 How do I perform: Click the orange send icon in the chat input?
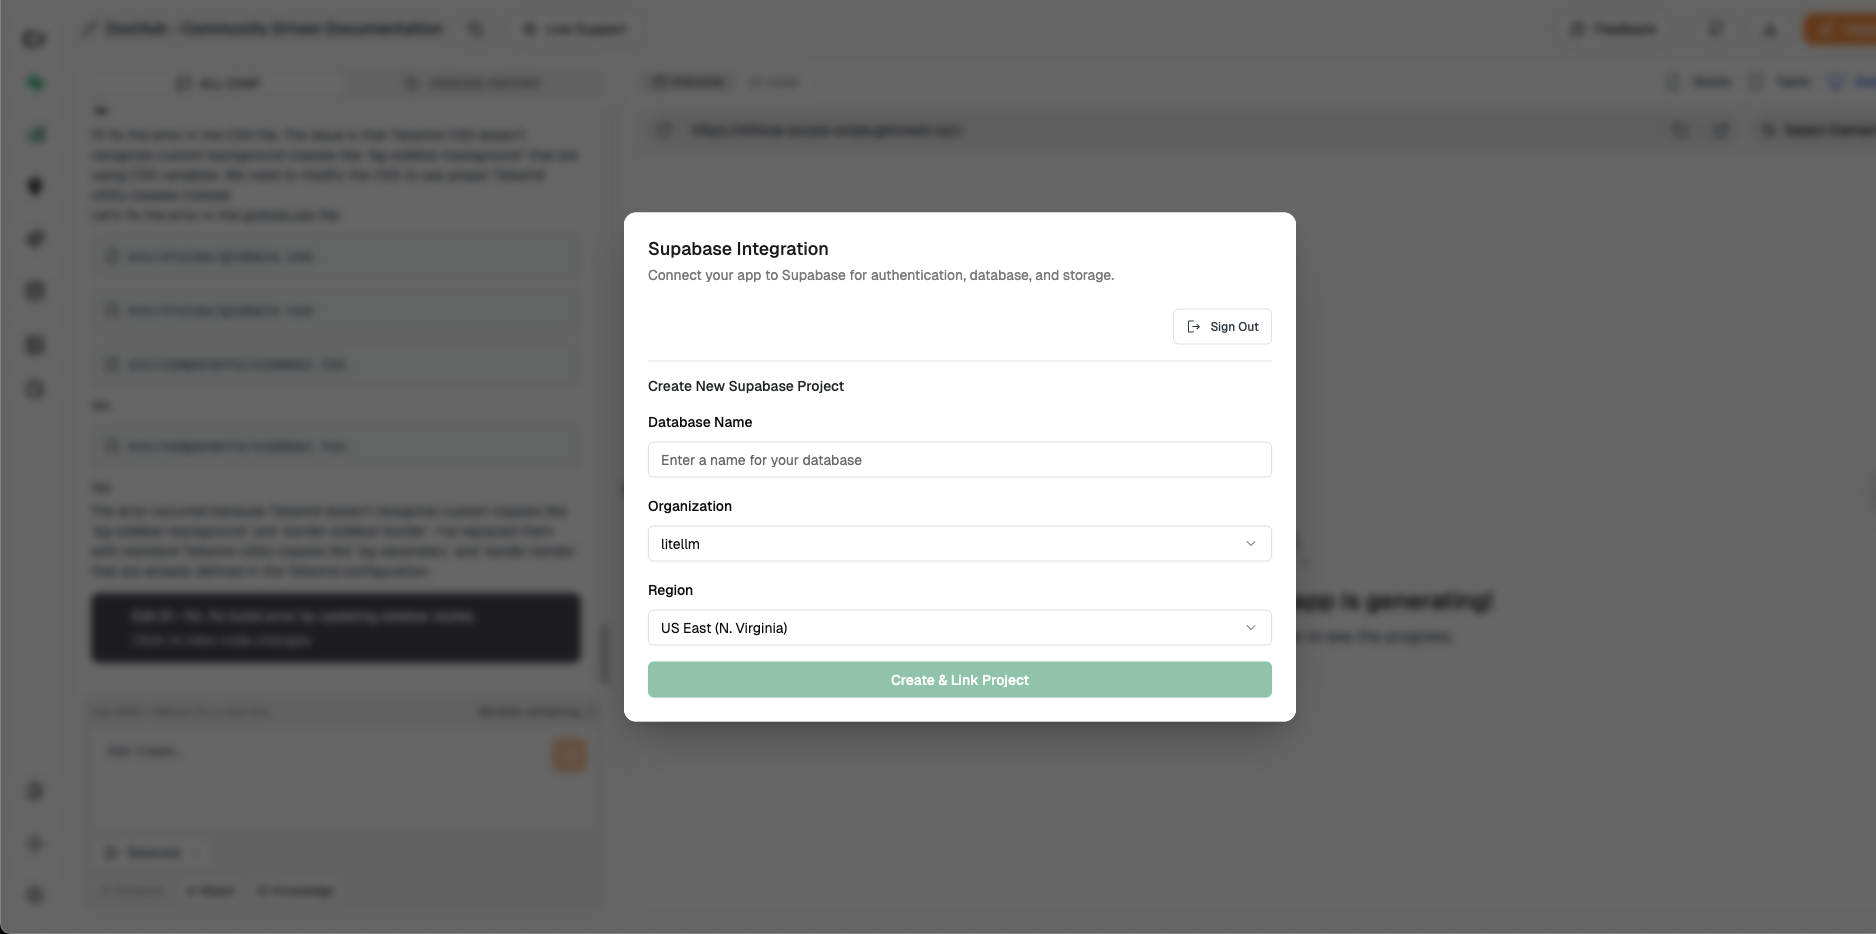(x=569, y=755)
